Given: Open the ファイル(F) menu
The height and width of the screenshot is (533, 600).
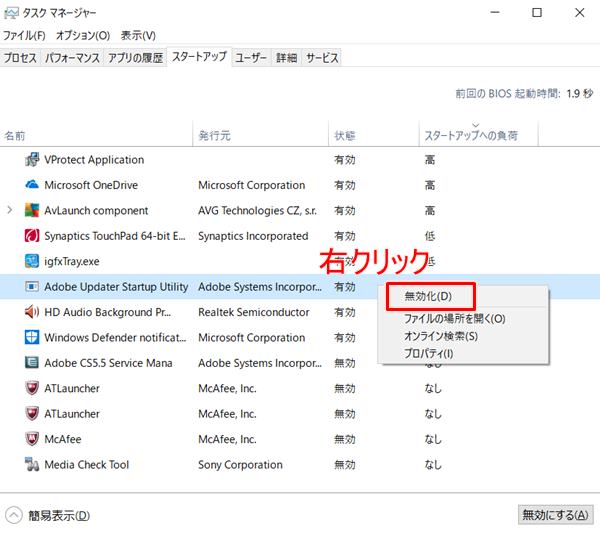Looking at the screenshot, I should pyautogui.click(x=24, y=36).
